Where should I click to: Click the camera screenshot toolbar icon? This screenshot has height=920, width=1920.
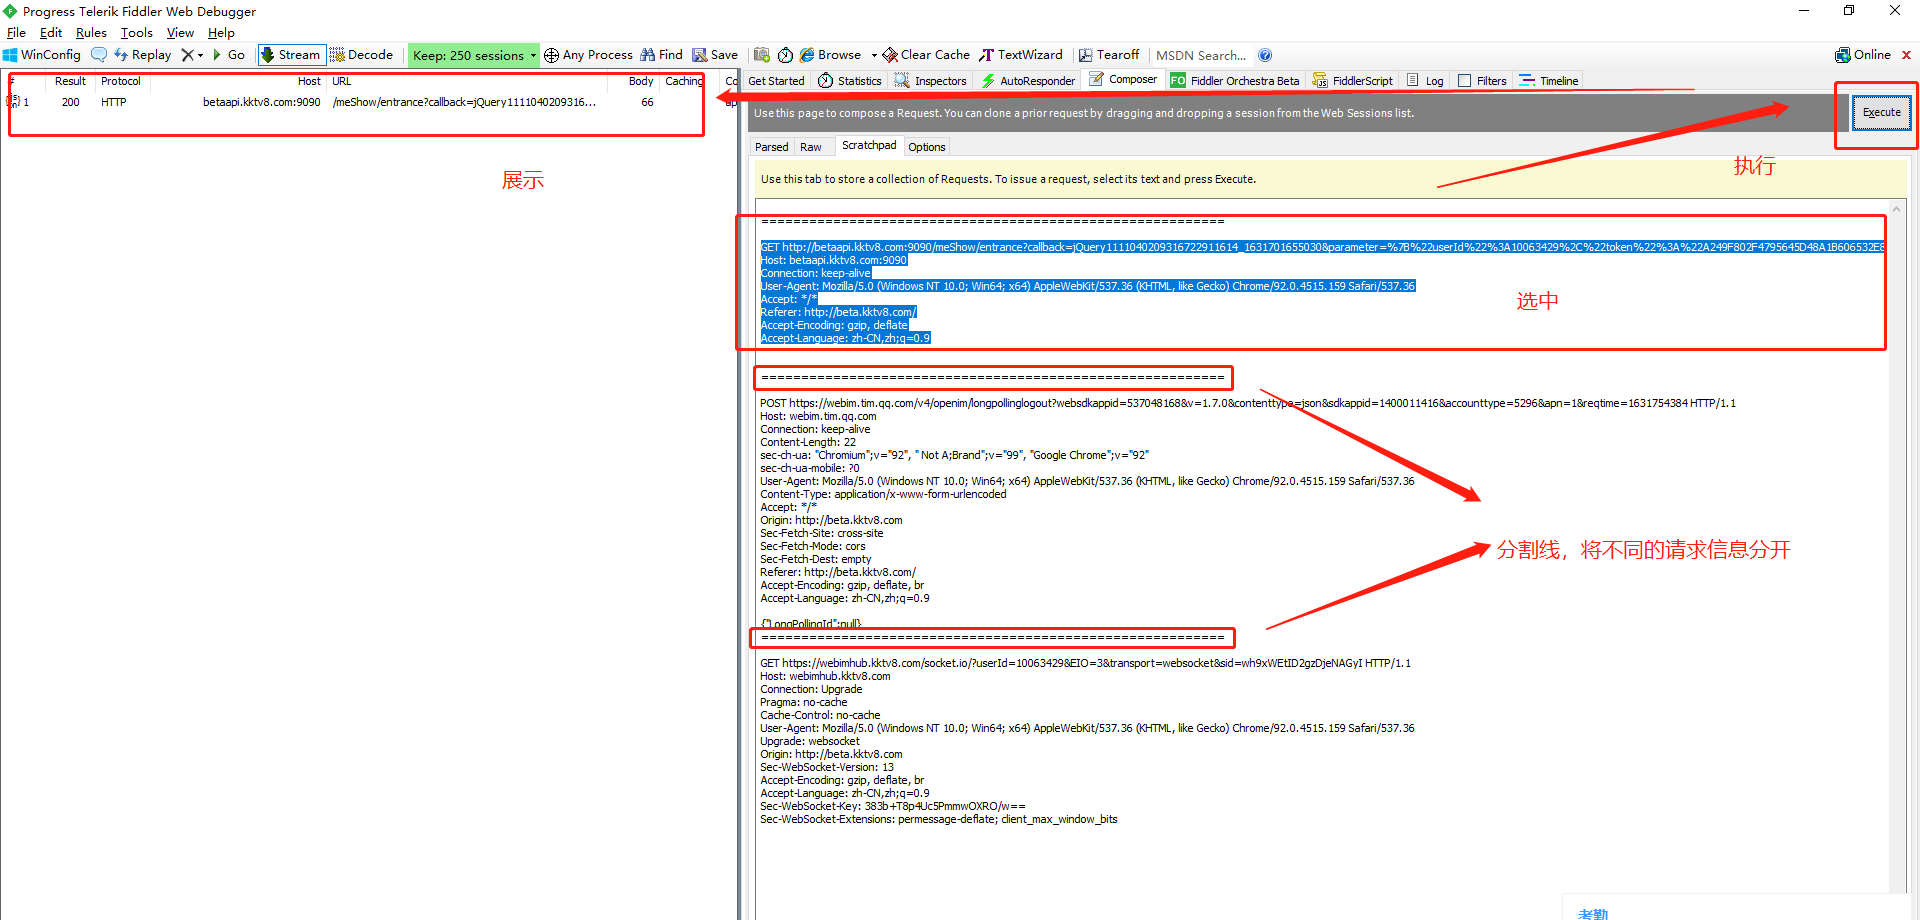pyautogui.click(x=762, y=55)
